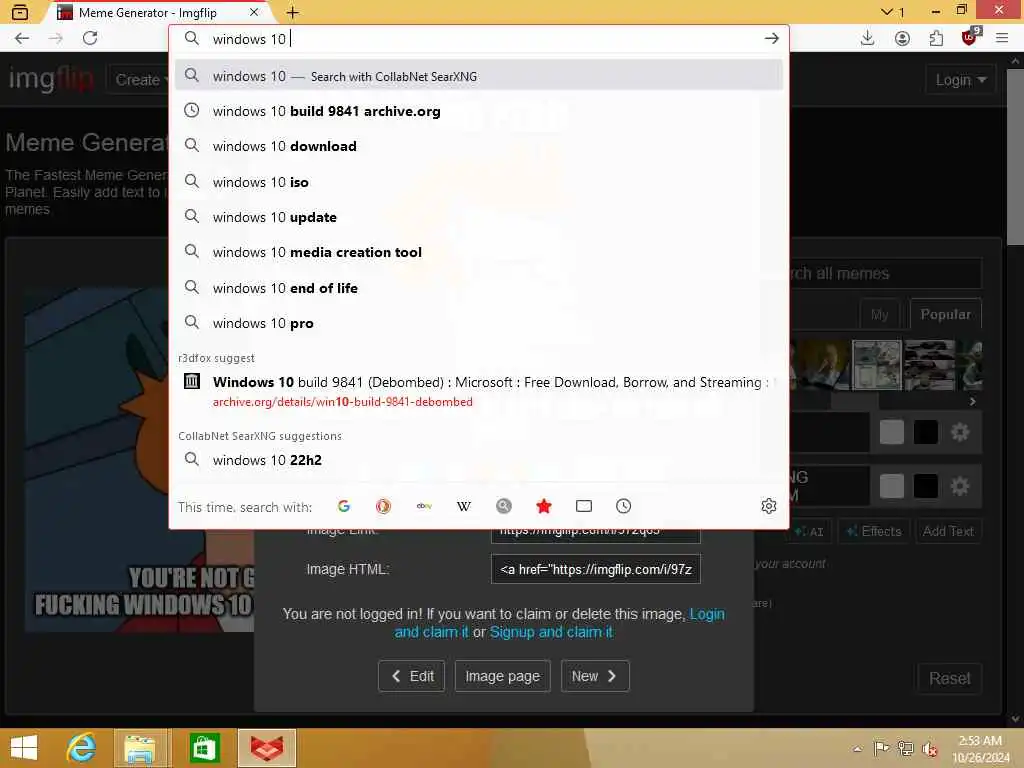Choose suggestion windows 10 end of life
Viewport: 1024px width, 768px height.
pos(479,288)
